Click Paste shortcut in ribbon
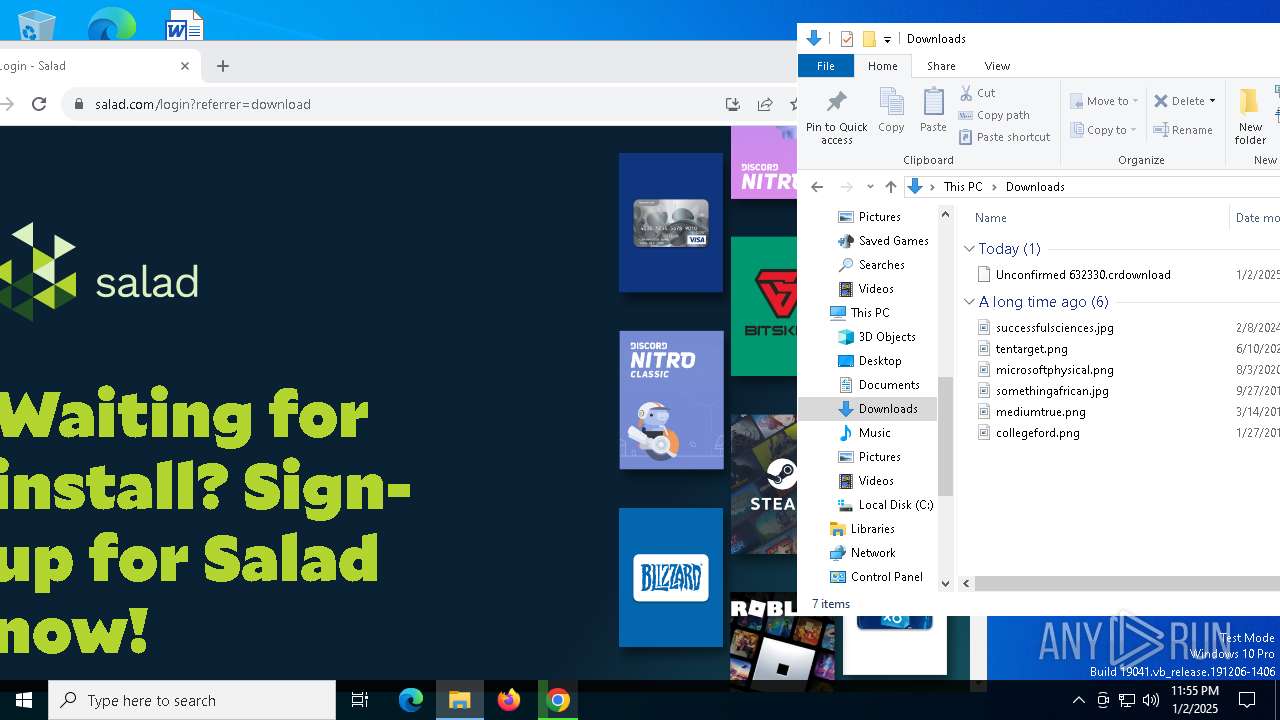This screenshot has height=720, width=1280. tap(1005, 137)
